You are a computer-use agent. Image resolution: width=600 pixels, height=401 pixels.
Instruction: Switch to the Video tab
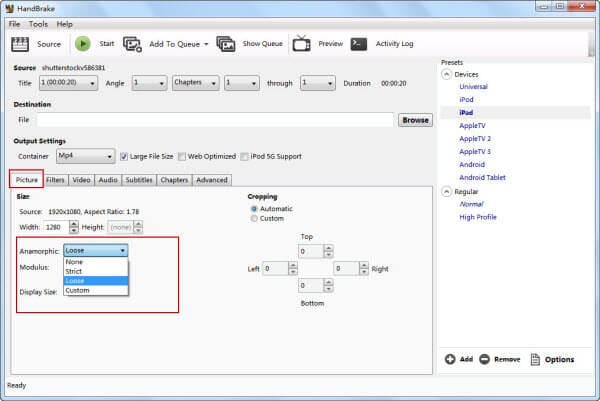(x=81, y=180)
